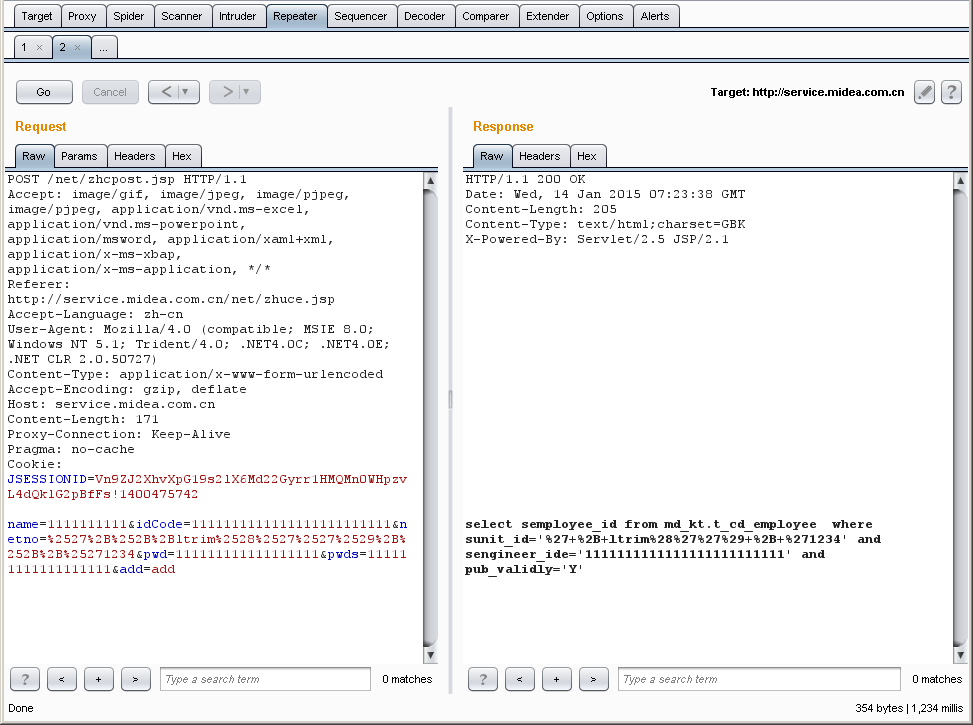973x725 pixels.
Task: Click the select semployee_id SQL text
Action: coord(673,547)
